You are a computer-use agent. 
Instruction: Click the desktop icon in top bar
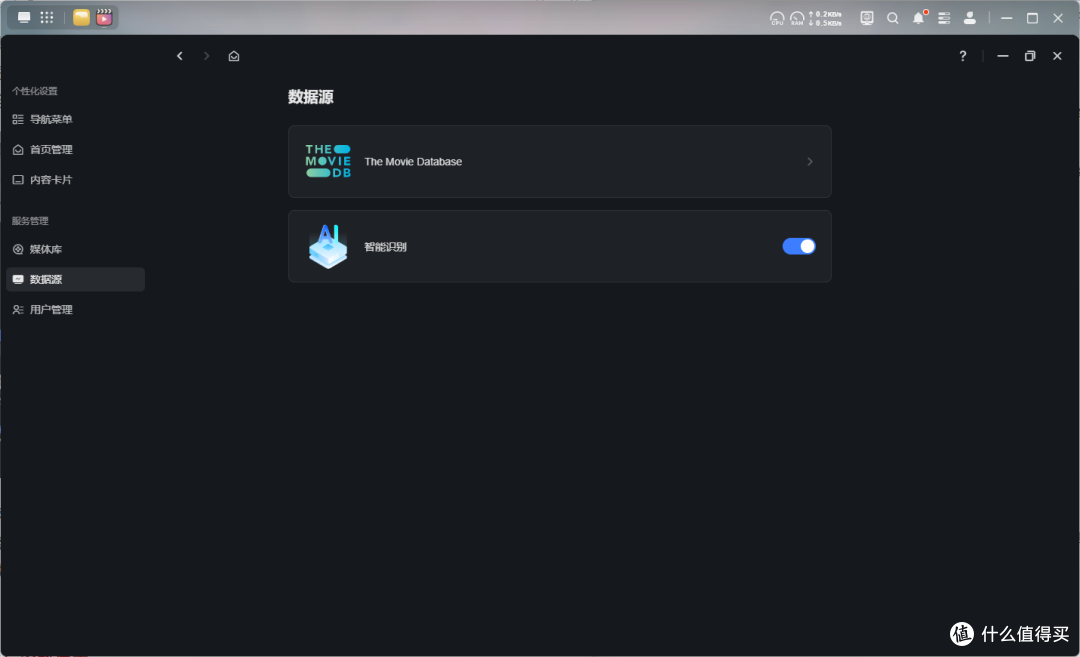point(24,18)
